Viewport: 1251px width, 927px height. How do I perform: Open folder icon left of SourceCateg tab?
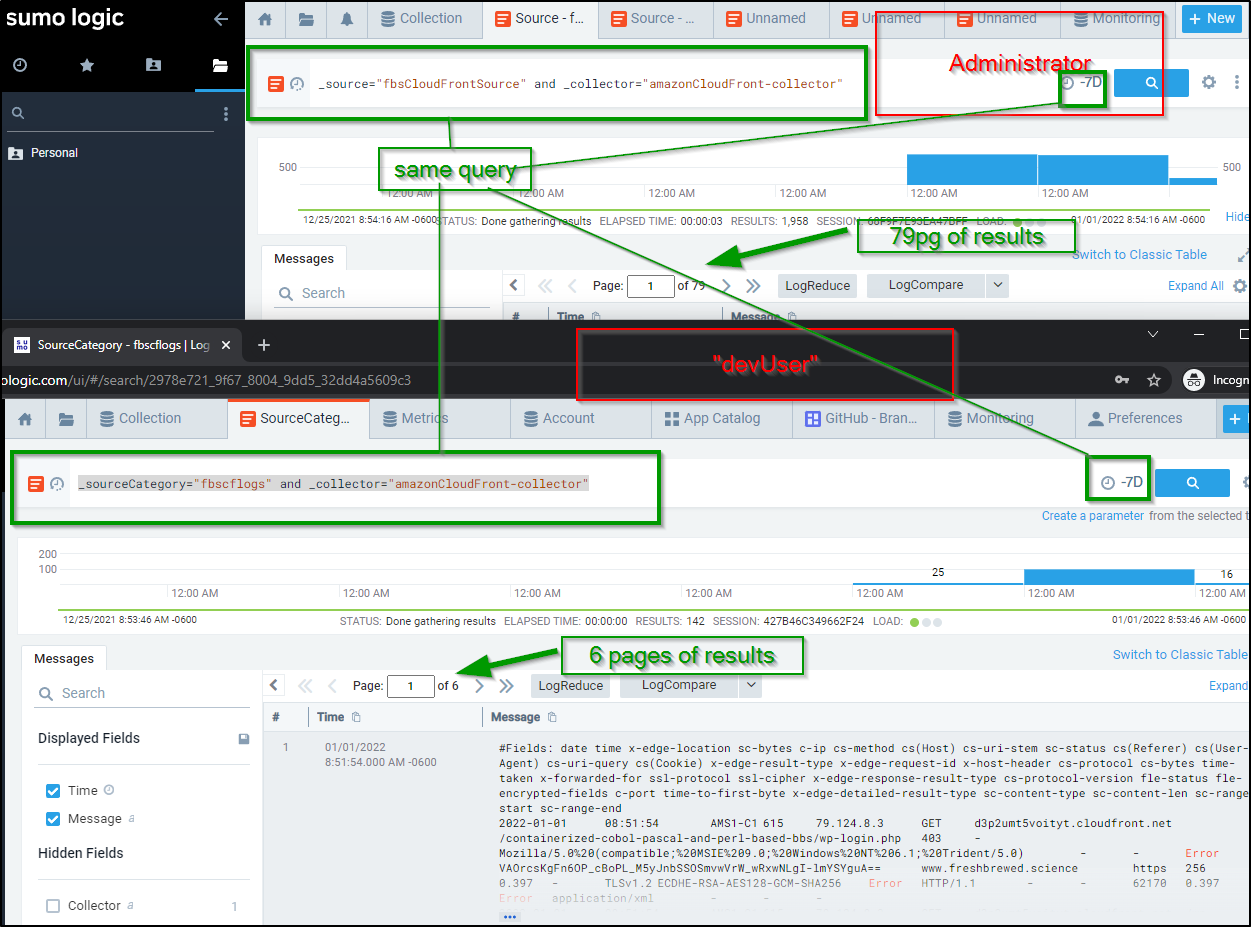coord(66,419)
